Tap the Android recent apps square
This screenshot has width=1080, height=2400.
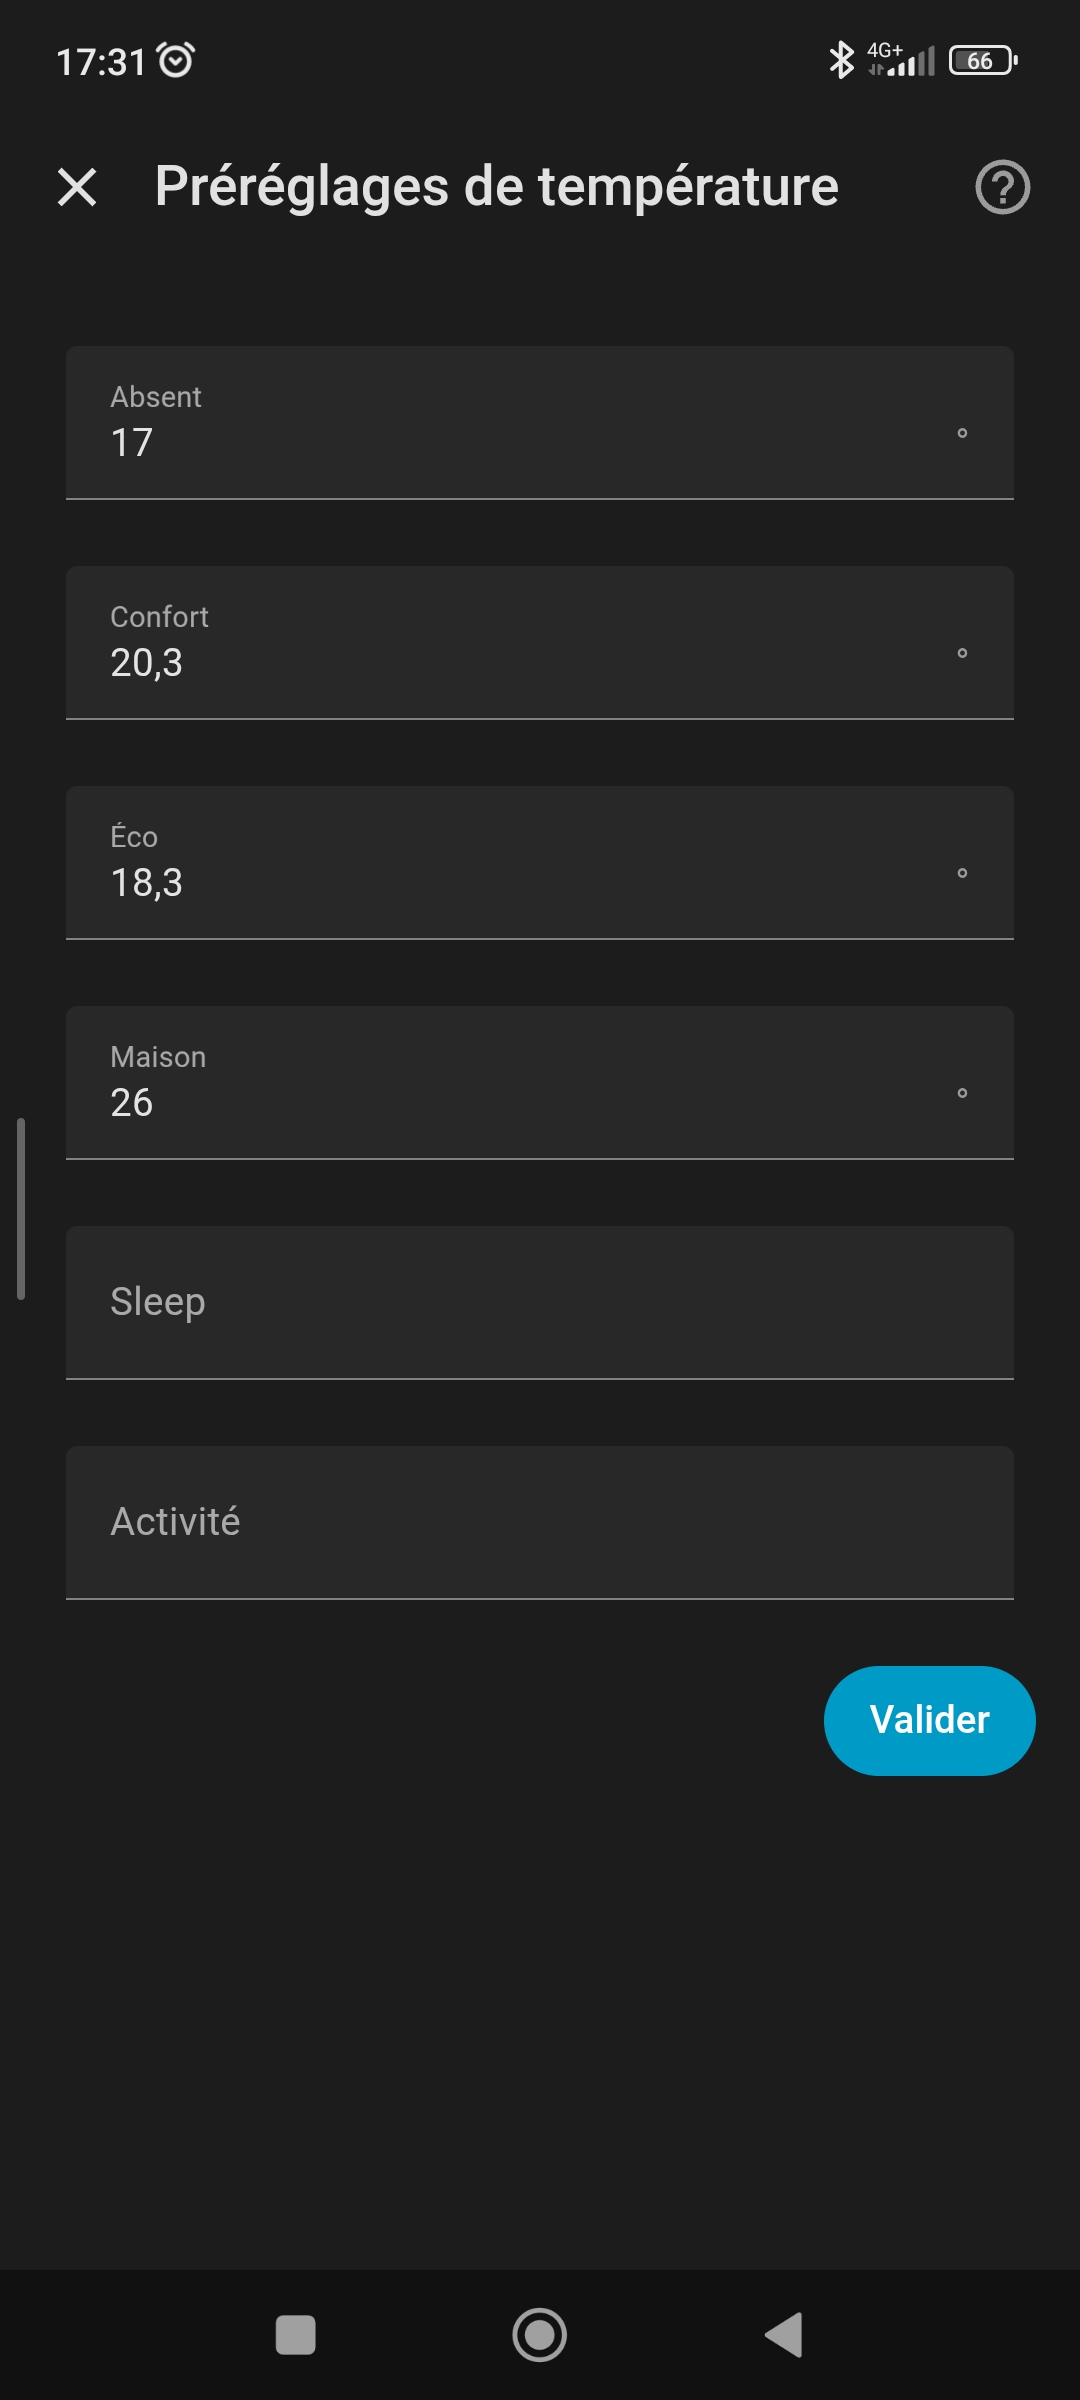295,2335
